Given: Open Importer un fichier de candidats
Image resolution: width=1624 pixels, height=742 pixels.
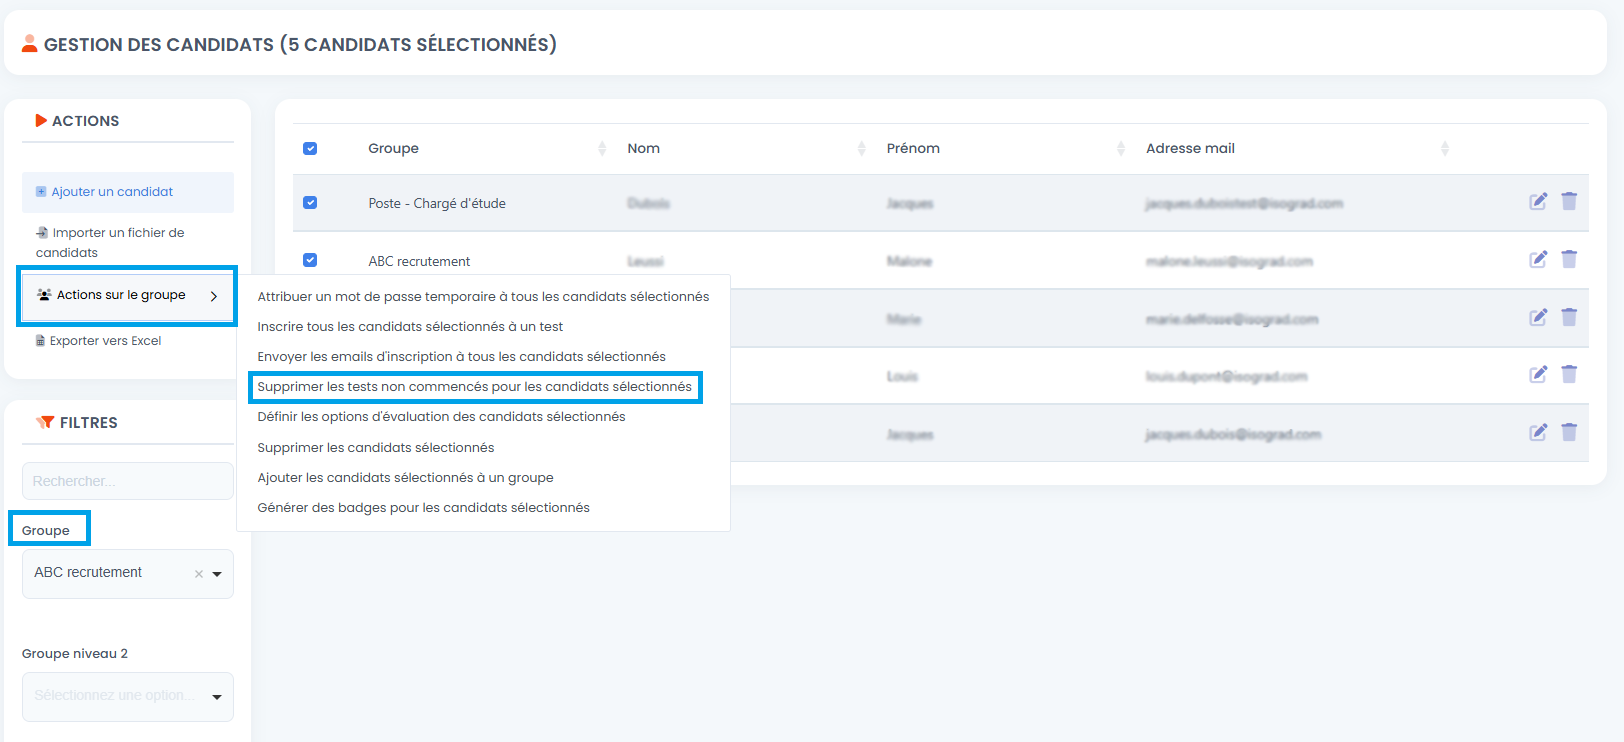Looking at the screenshot, I should [x=110, y=242].
